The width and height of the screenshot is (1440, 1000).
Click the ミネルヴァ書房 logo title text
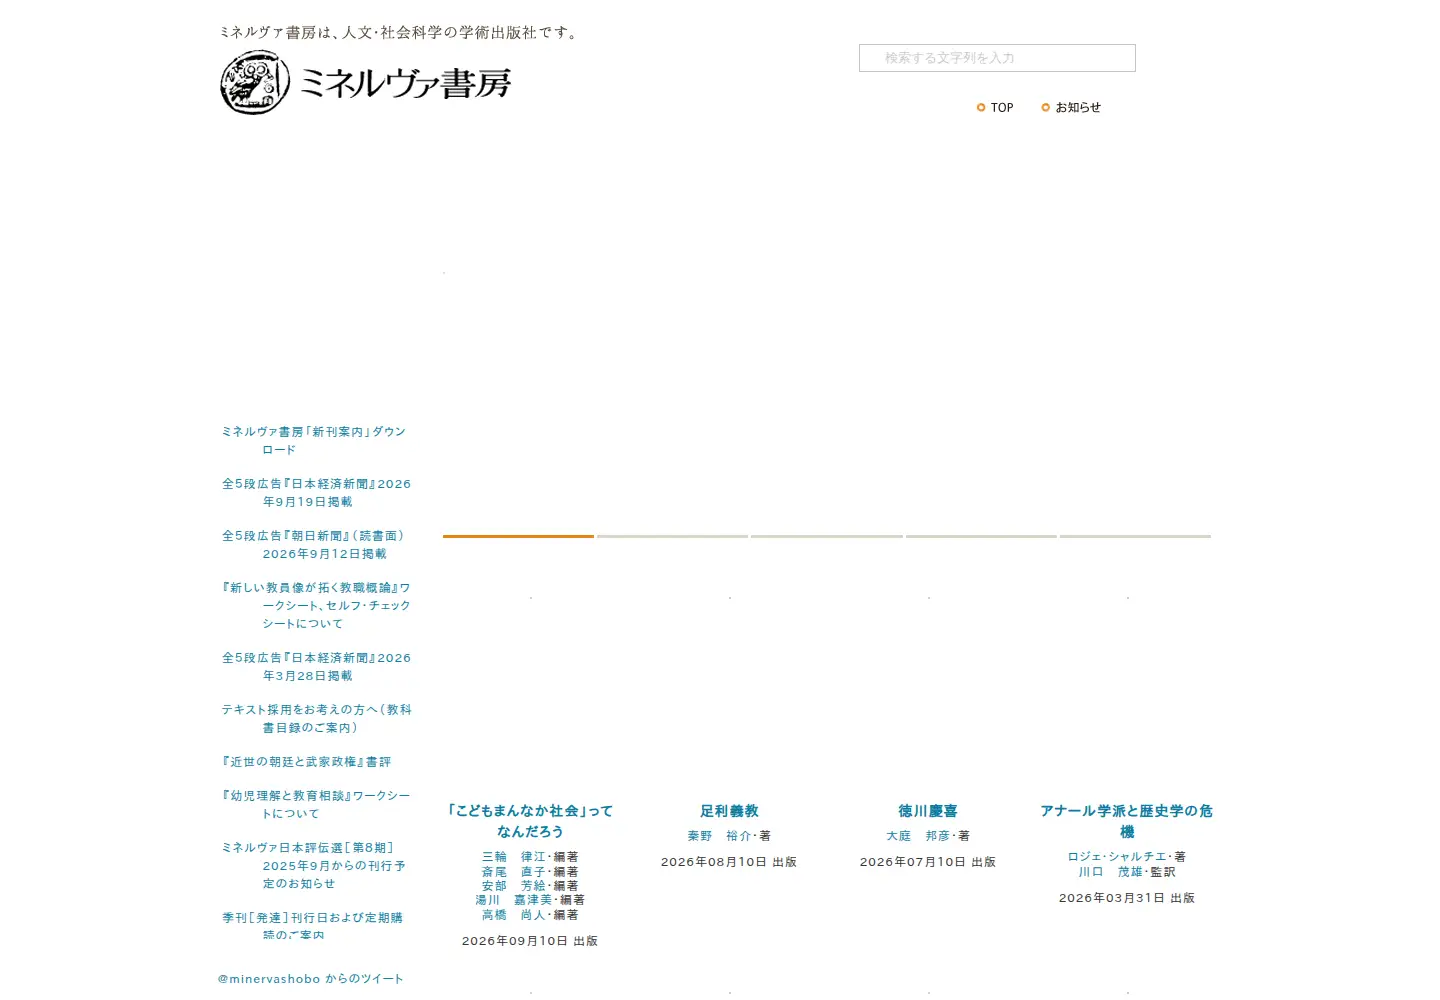pos(405,84)
